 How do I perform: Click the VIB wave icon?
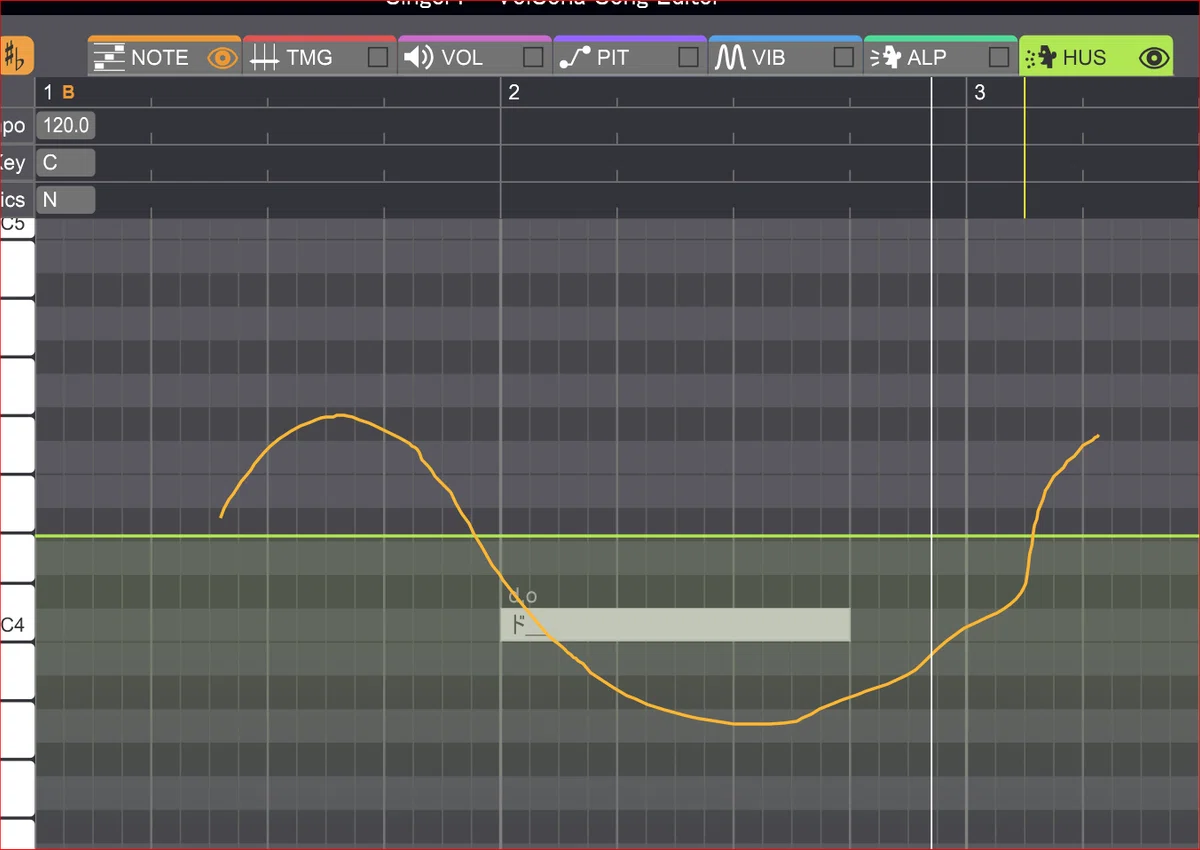coord(730,58)
